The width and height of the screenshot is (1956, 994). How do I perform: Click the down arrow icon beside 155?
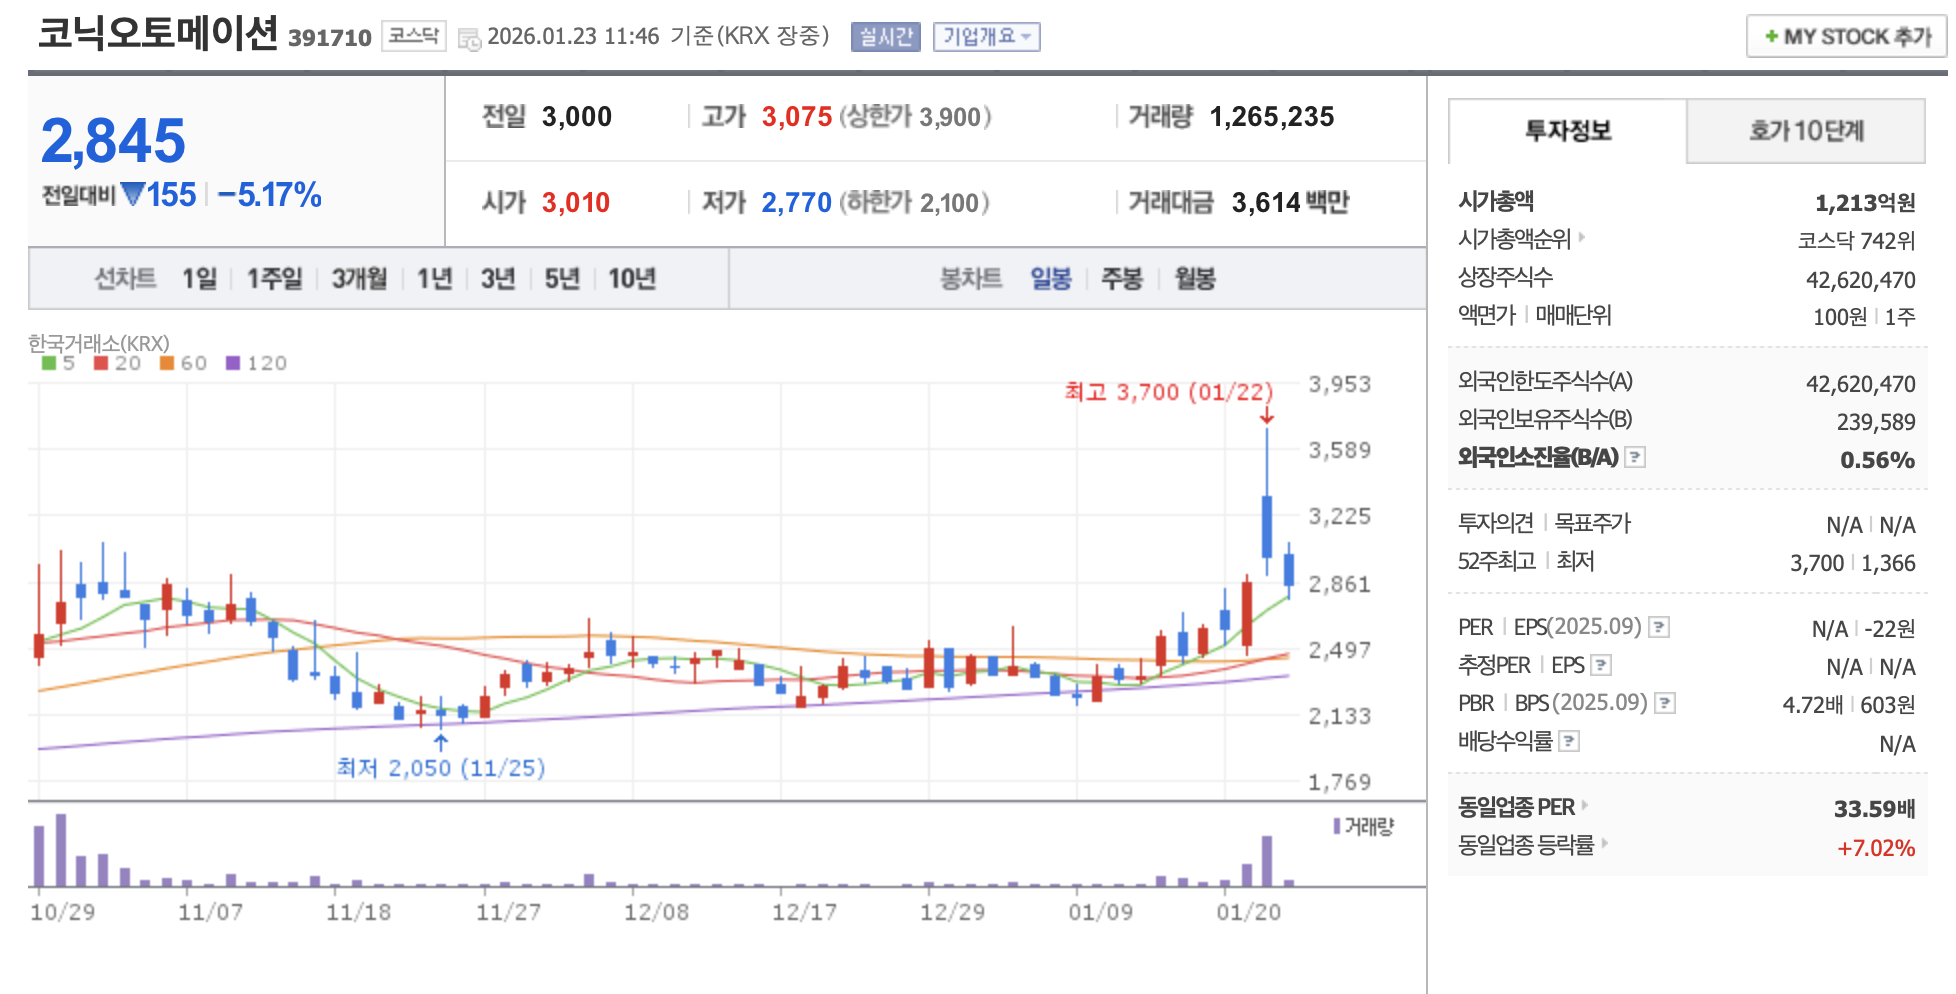coord(133,194)
